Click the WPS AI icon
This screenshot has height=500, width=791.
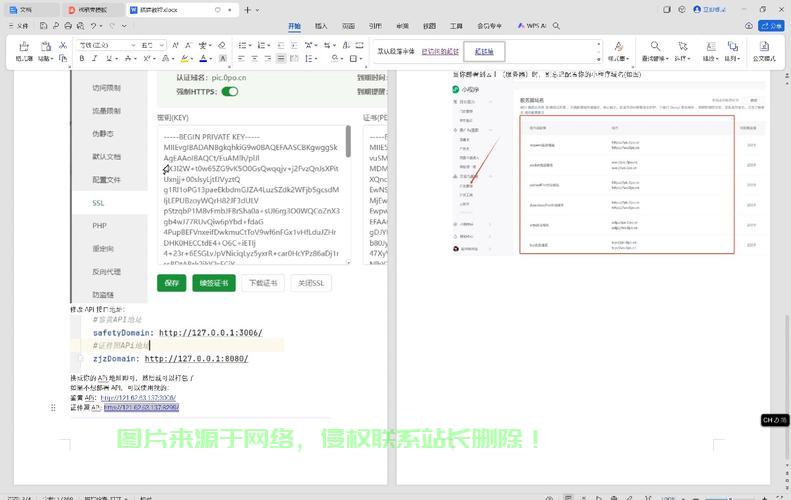[529, 26]
